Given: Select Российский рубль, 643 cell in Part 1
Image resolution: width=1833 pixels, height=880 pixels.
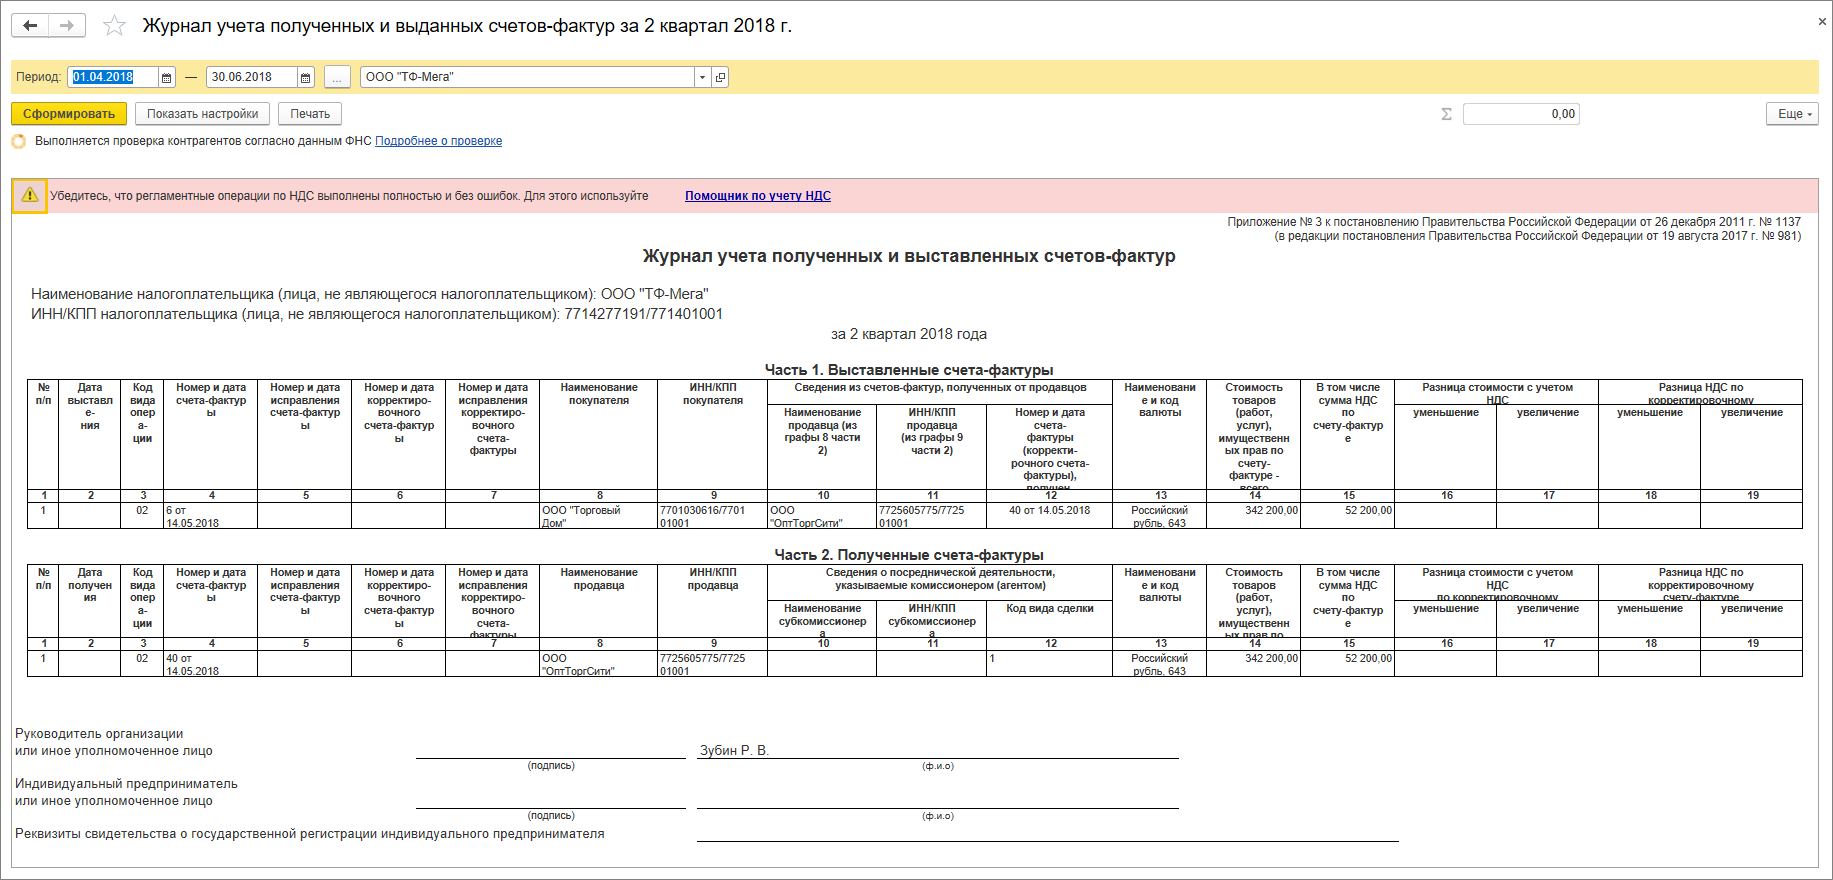Looking at the screenshot, I should [1159, 516].
